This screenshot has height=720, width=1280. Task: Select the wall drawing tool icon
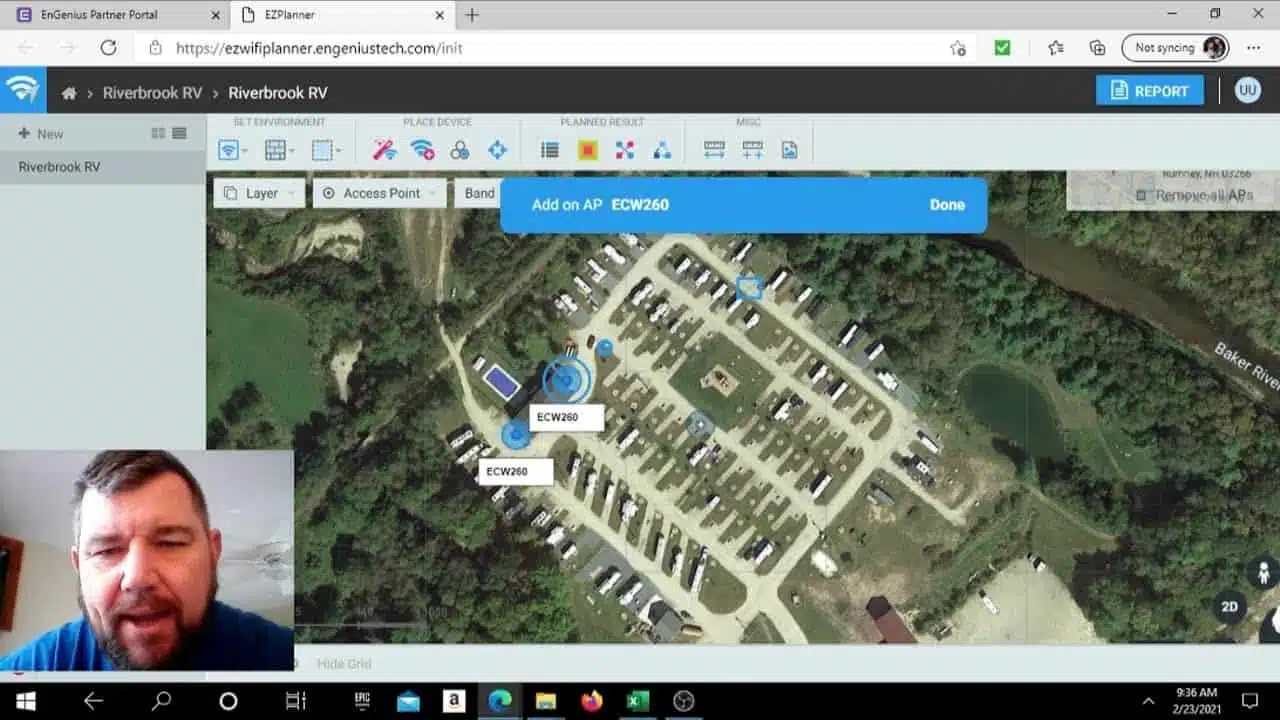click(275, 150)
